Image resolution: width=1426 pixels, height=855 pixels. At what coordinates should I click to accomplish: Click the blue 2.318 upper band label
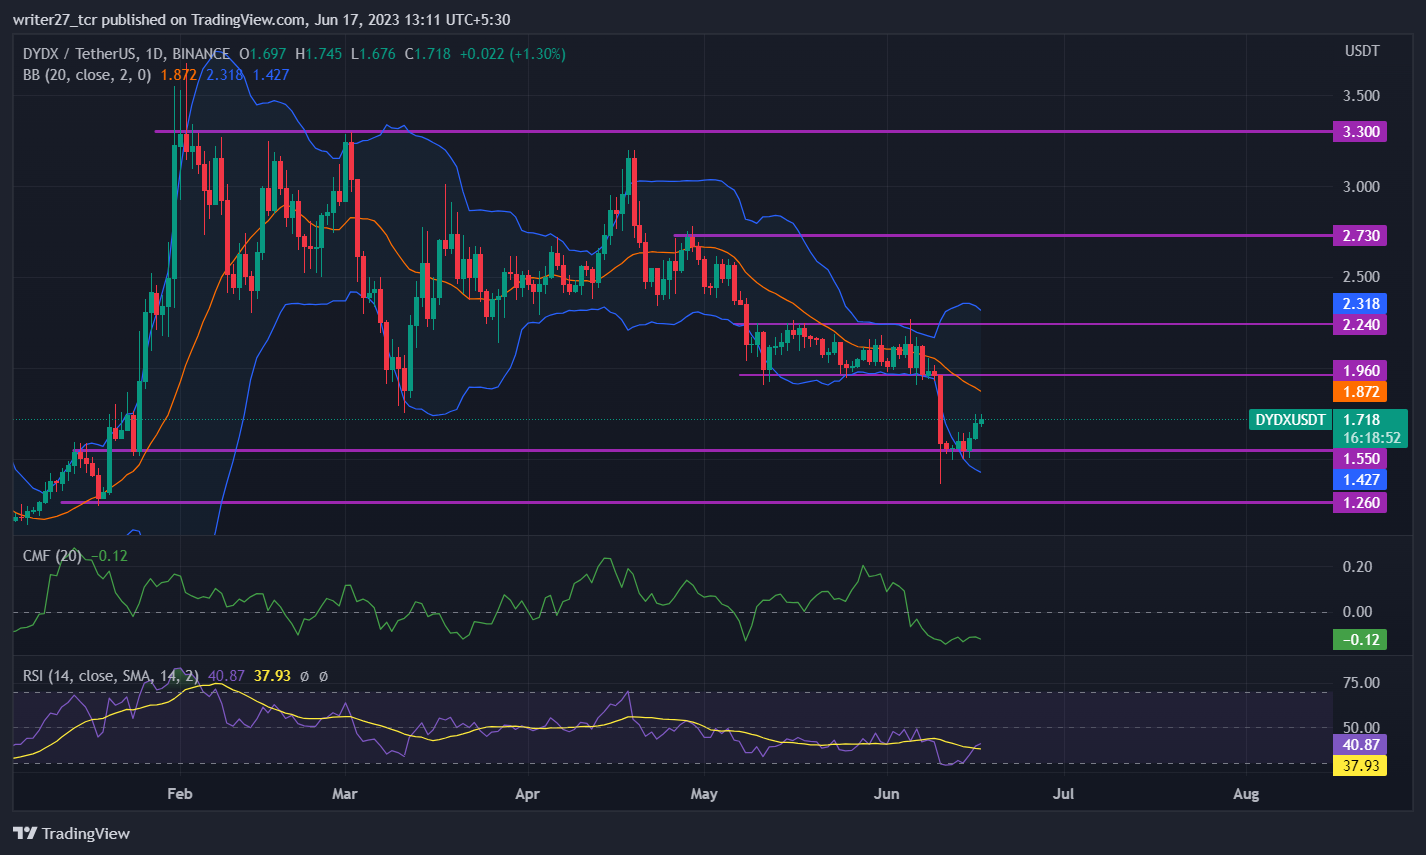tap(1360, 303)
